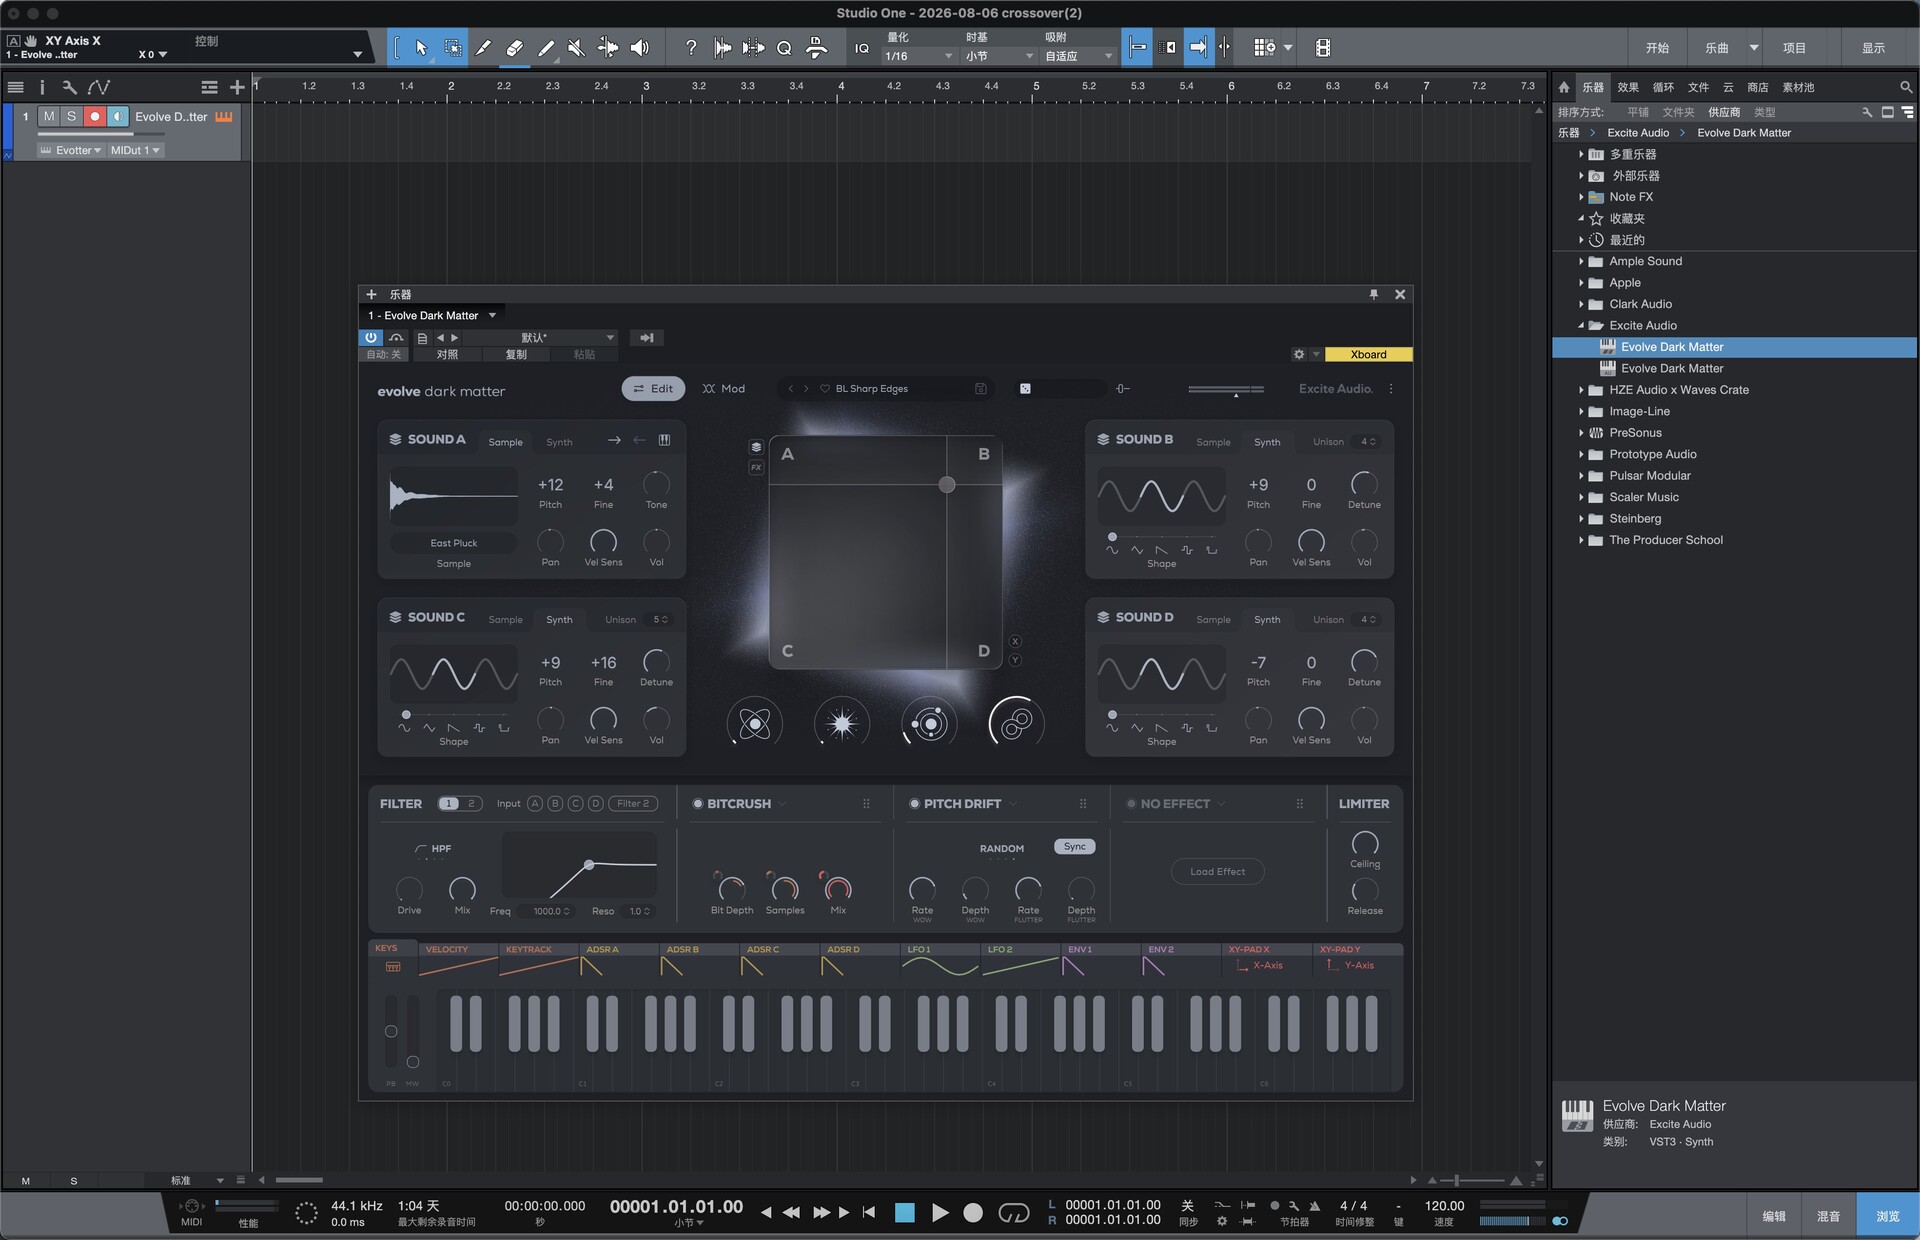Switch browser to the 效果 tab
The image size is (1920, 1240).
(x=1628, y=87)
